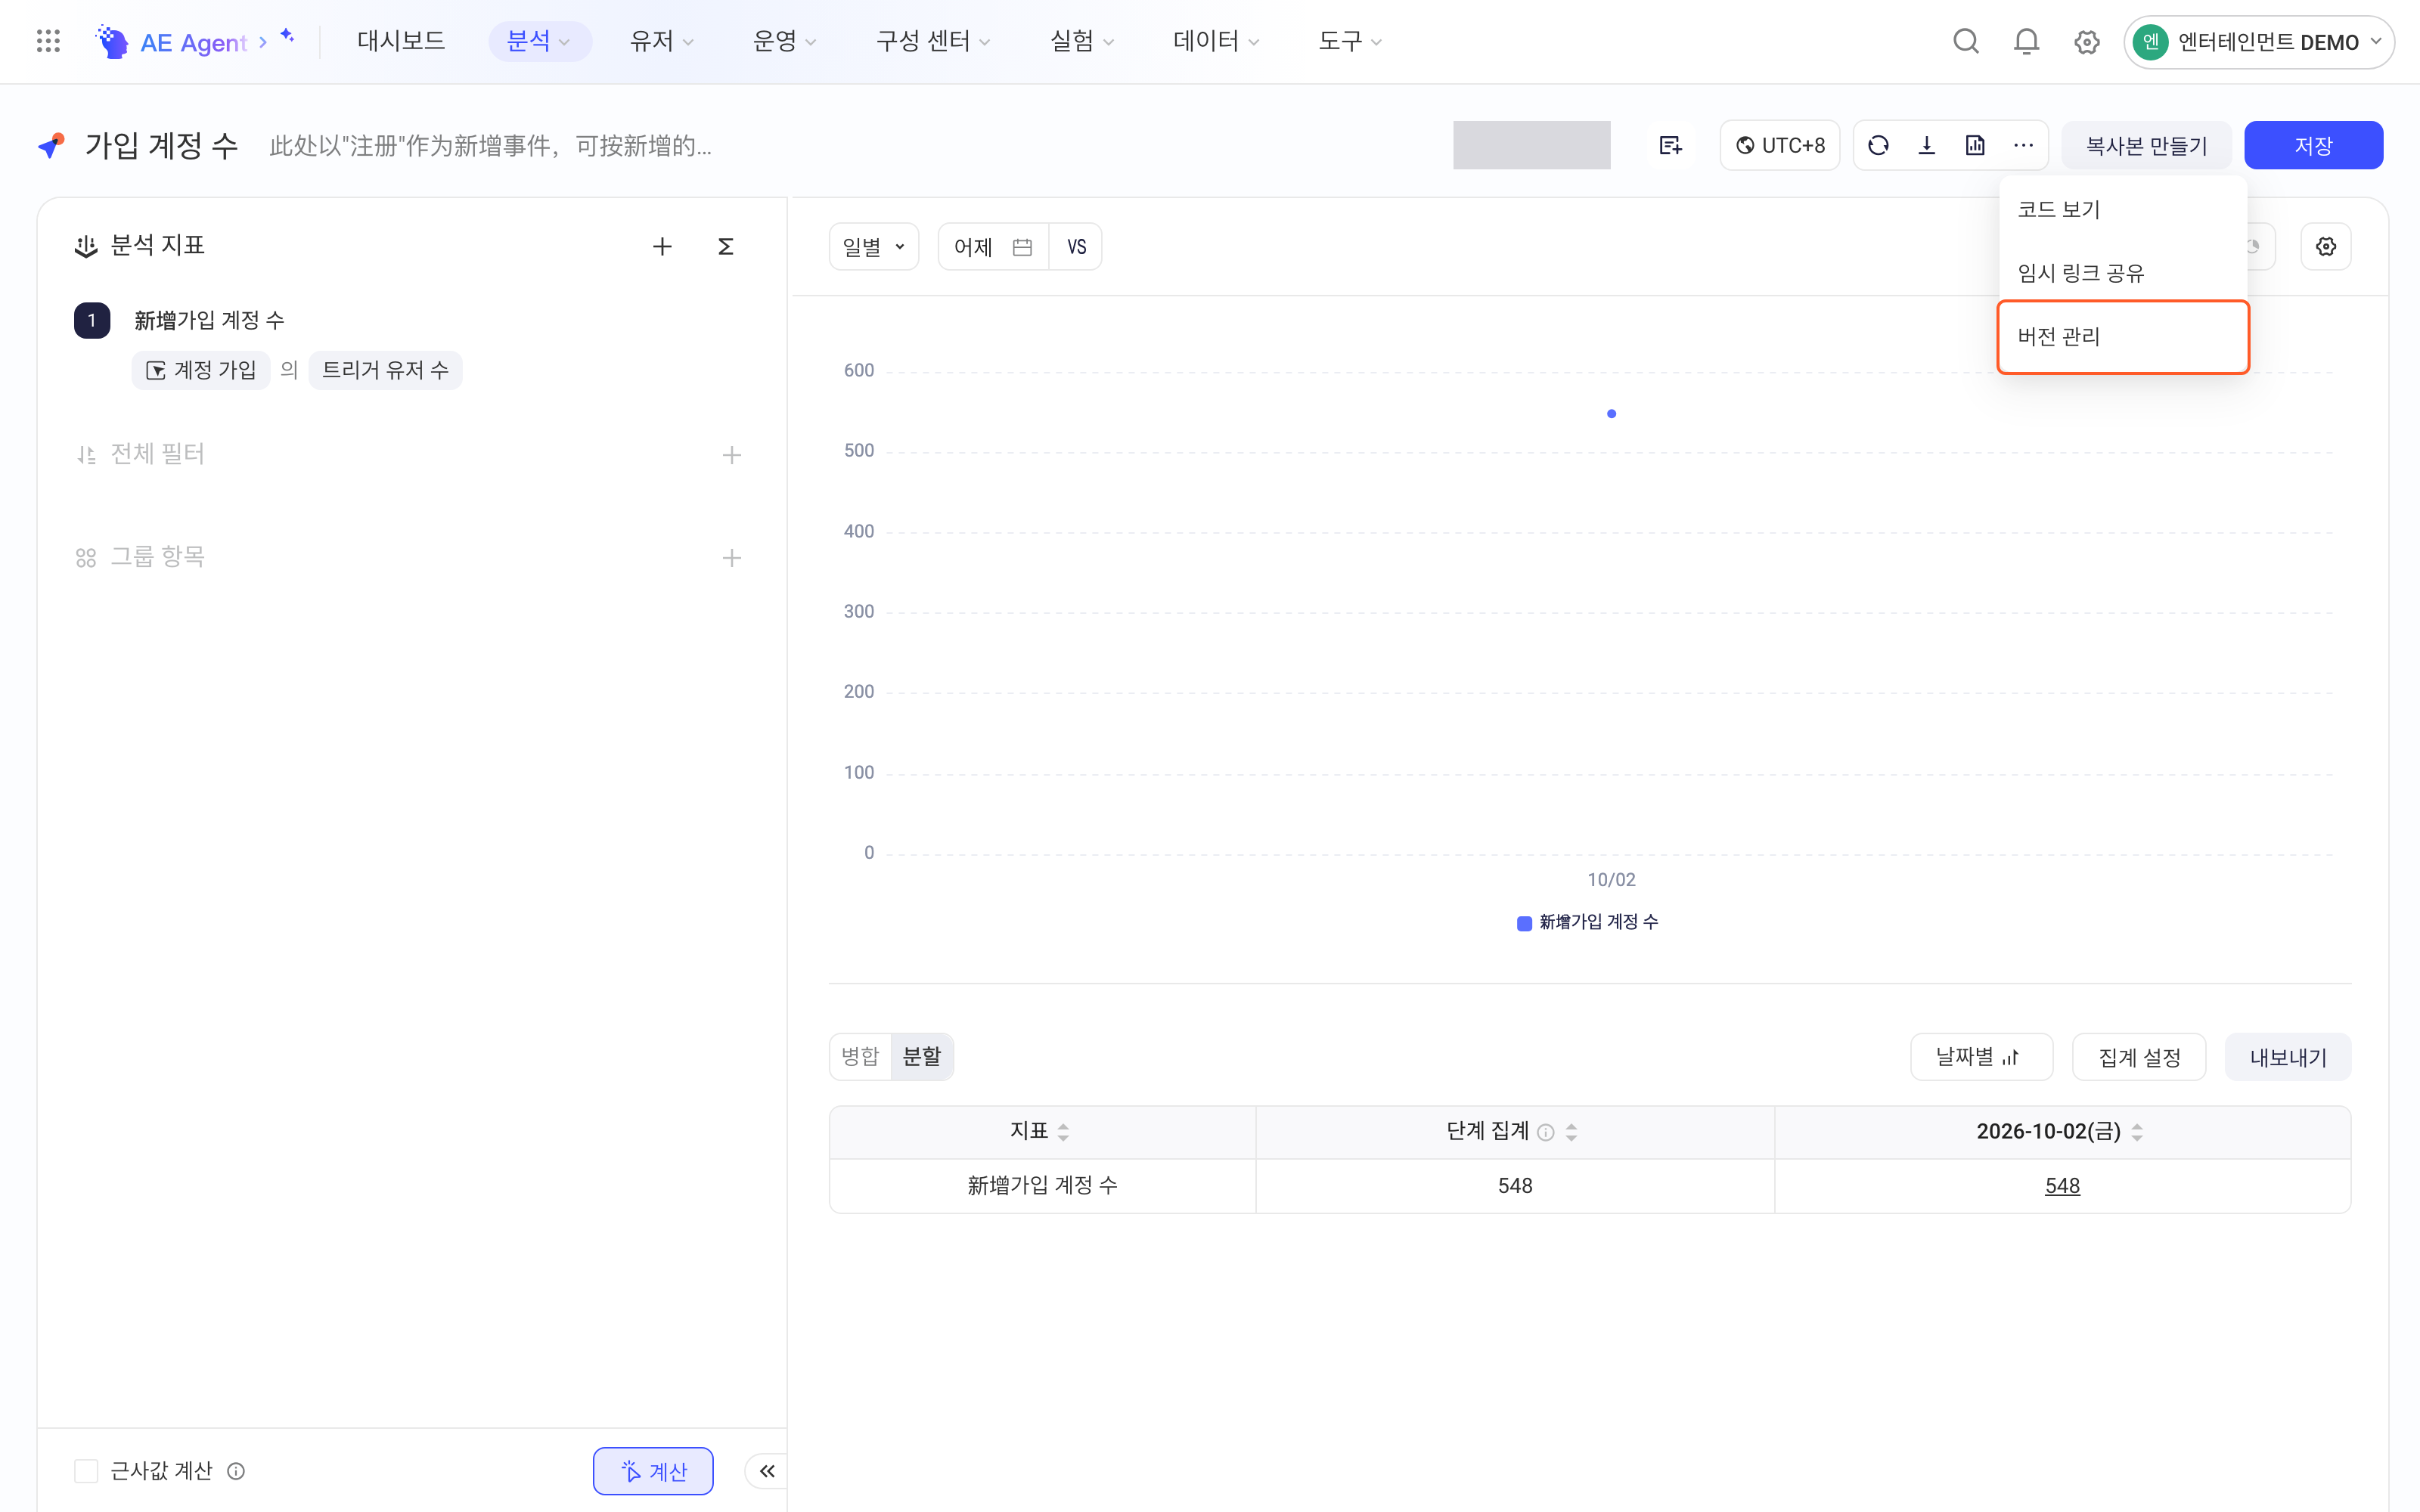Click the download arrow icon
Viewport: 2420px width, 1512px height.
[1926, 146]
